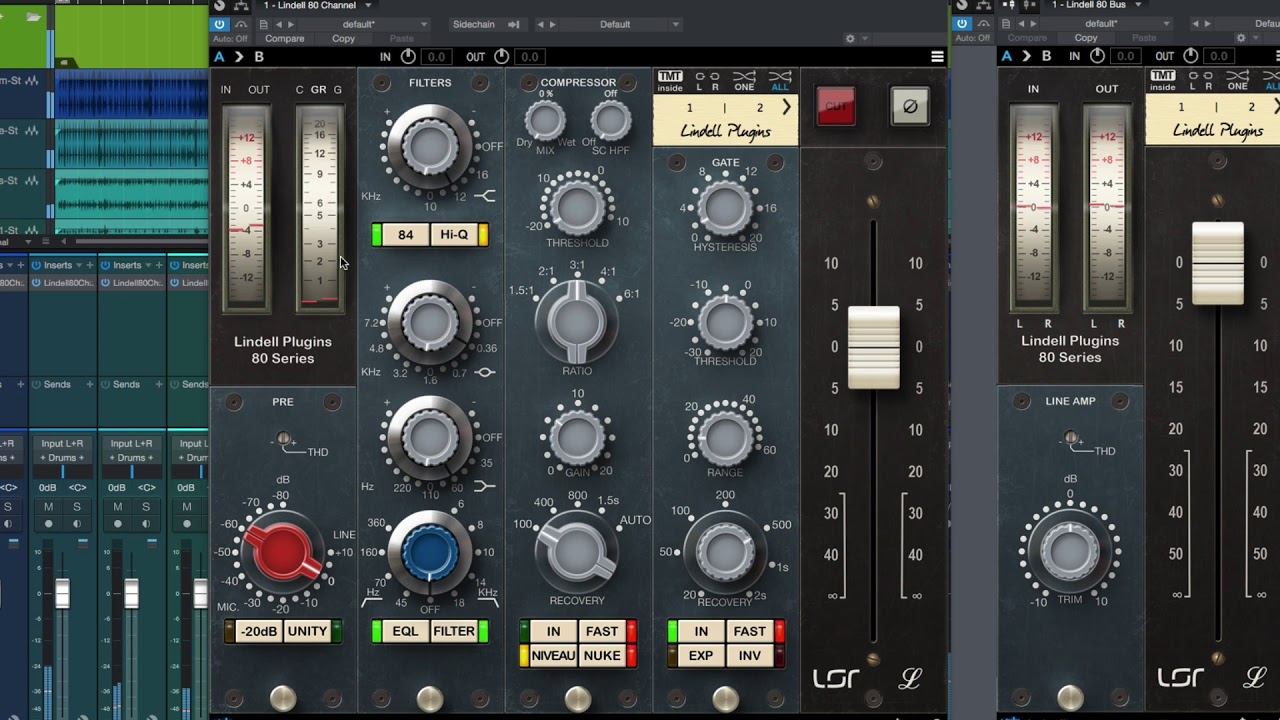1280x720 pixels.
Task: Click Compare in the Channel plugin header
Action: 285,39
